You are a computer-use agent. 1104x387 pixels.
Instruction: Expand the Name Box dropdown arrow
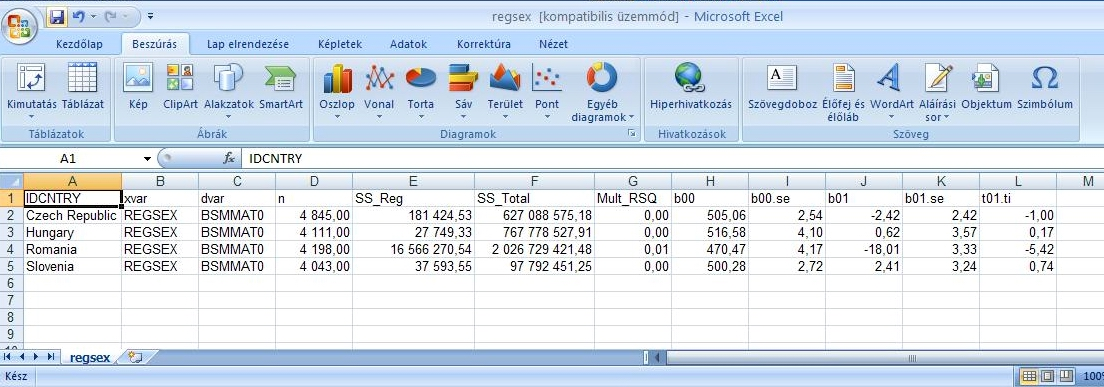[147, 159]
